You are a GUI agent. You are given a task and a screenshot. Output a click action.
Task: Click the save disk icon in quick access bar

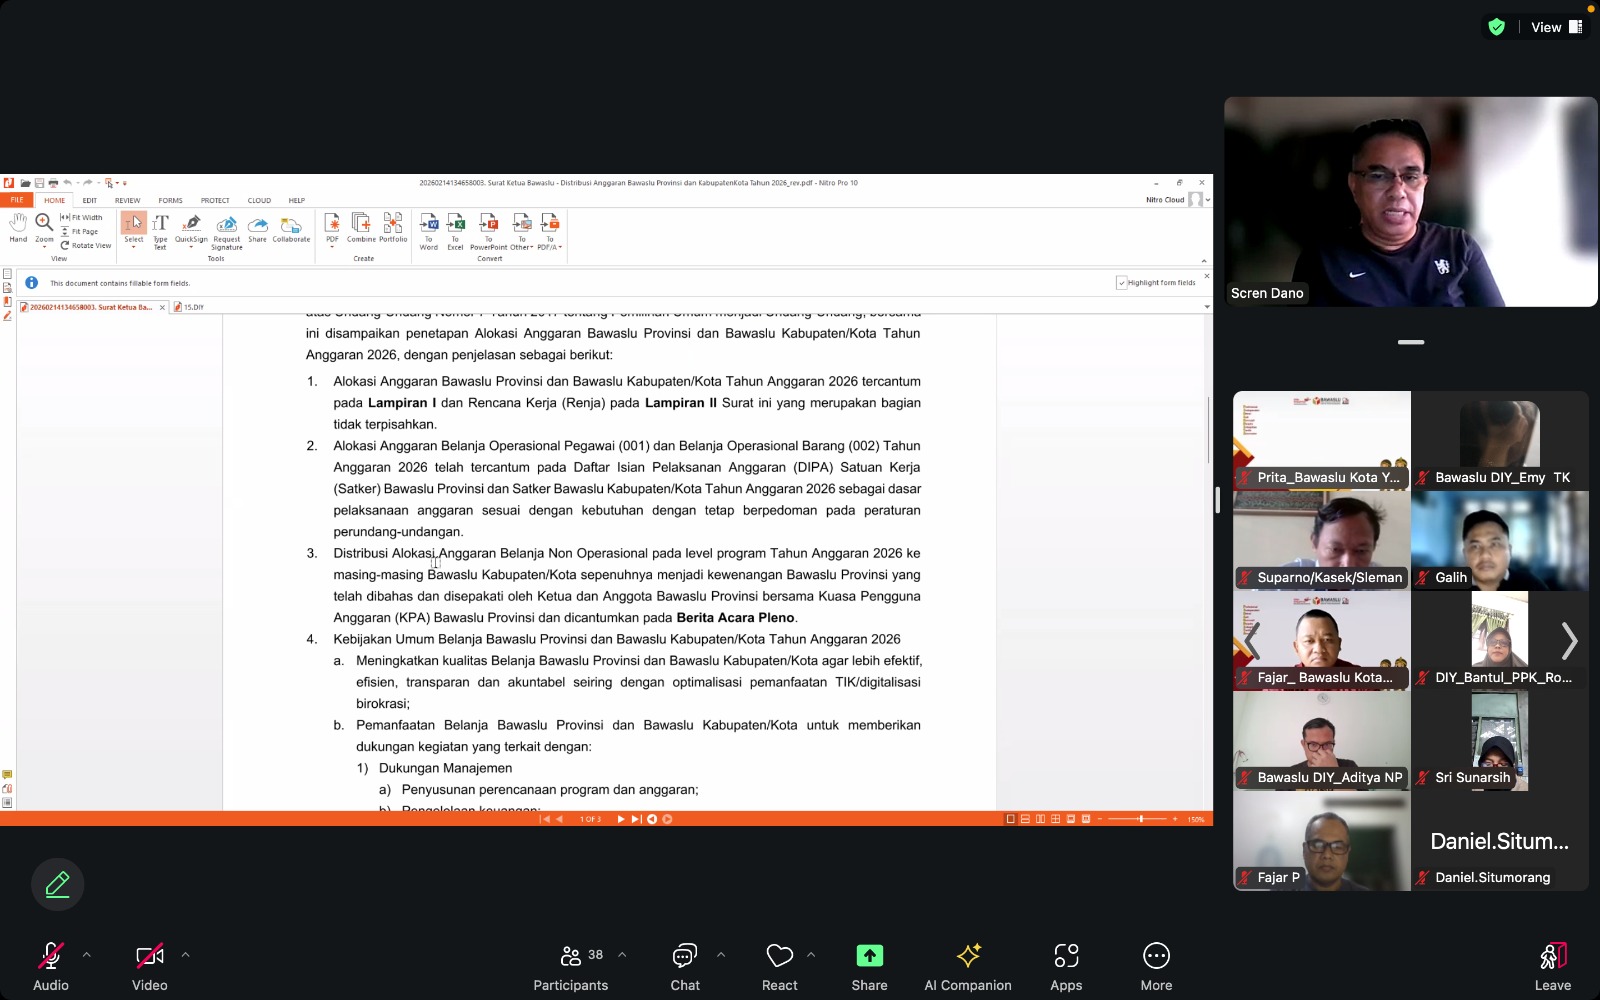(39, 183)
